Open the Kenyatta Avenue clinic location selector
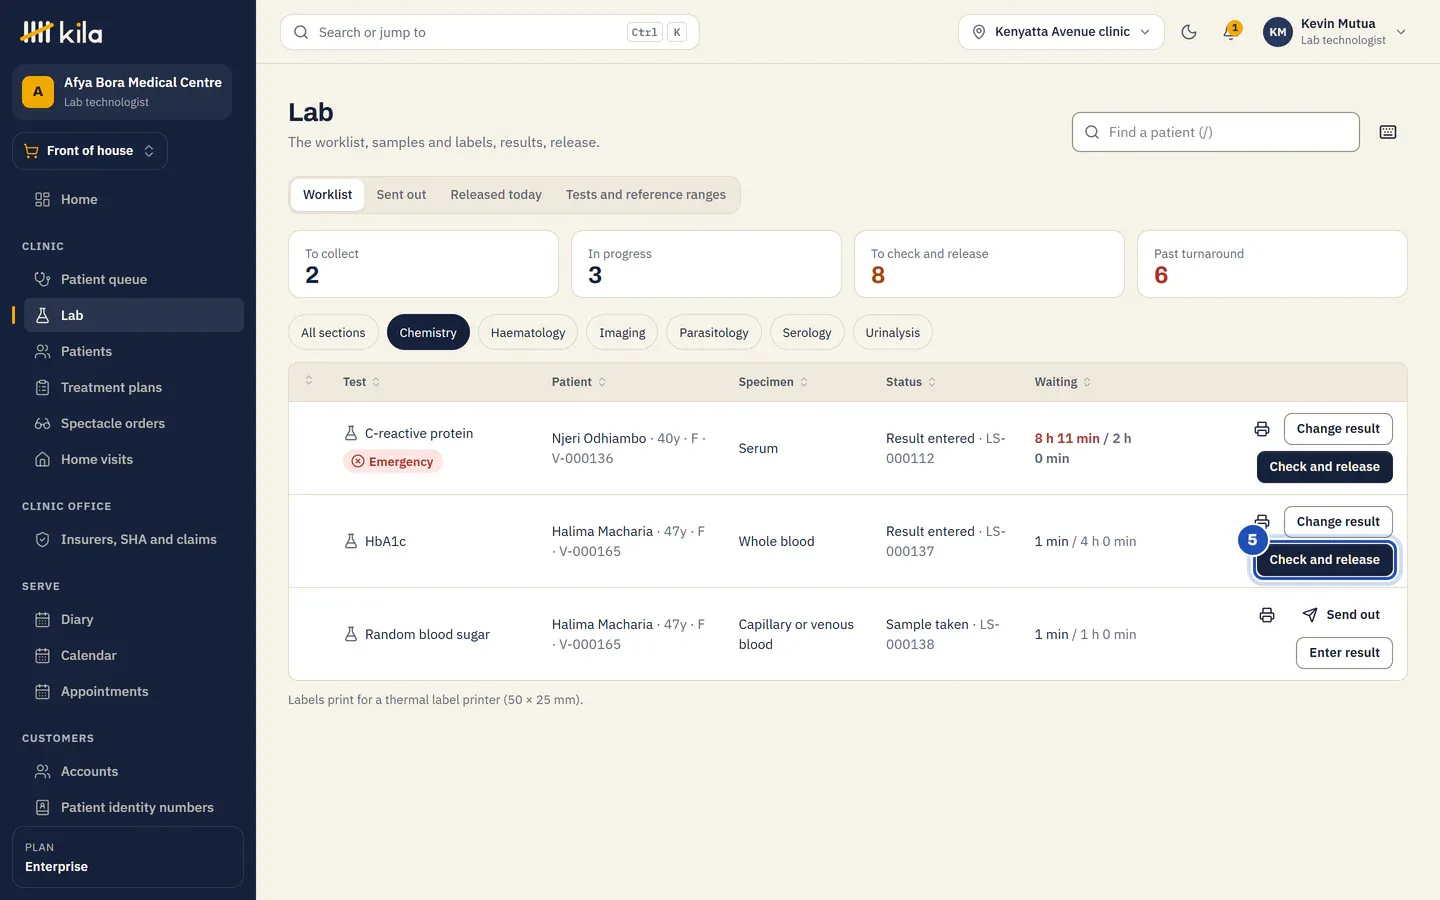Screen dimensions: 1440x900 (x=1061, y=32)
